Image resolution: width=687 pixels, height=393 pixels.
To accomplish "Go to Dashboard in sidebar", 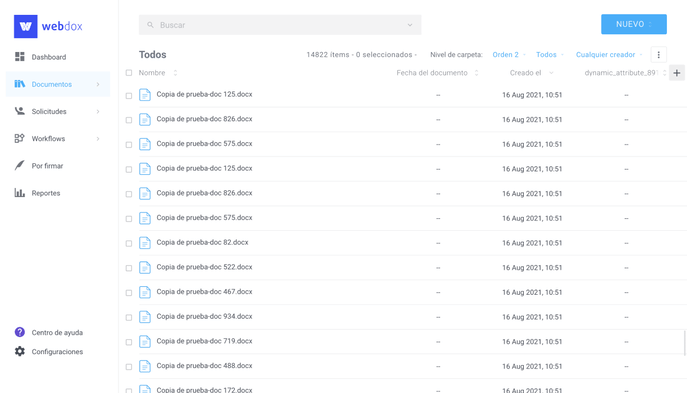I will (x=58, y=57).
